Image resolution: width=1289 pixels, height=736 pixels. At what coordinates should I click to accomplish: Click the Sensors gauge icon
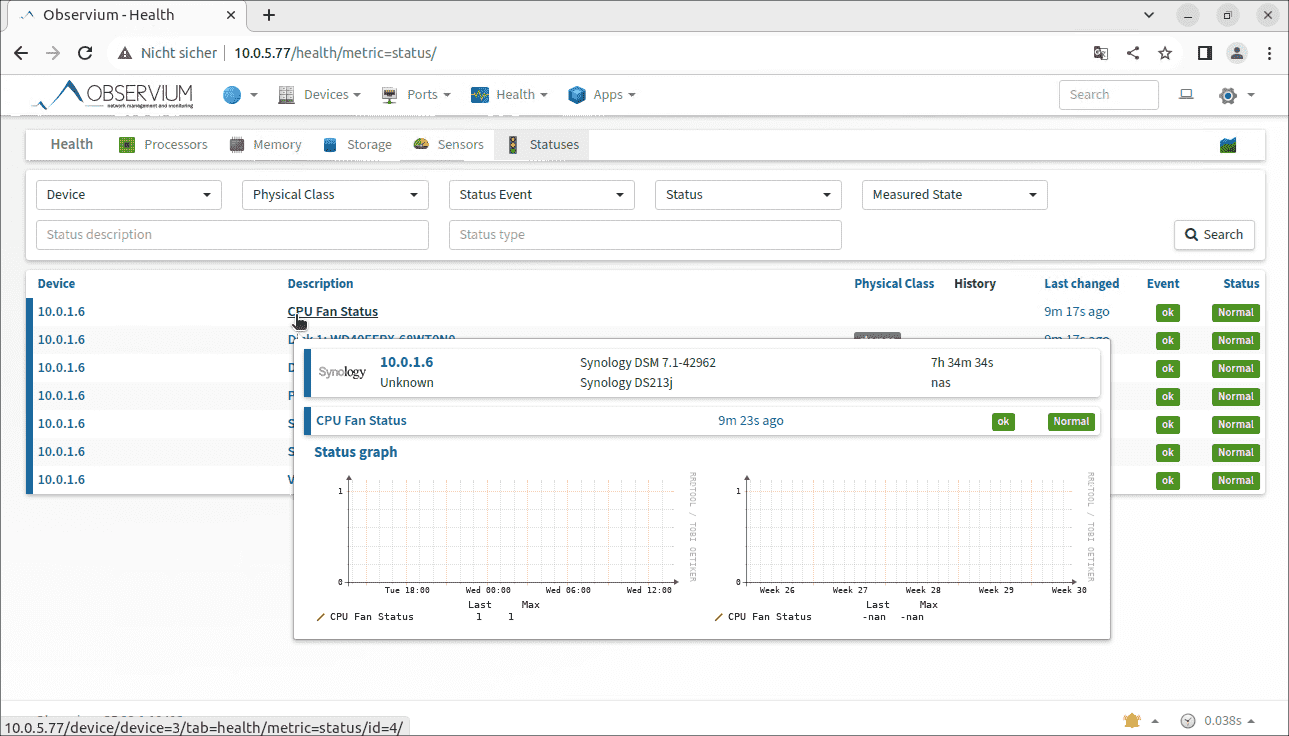(x=421, y=144)
